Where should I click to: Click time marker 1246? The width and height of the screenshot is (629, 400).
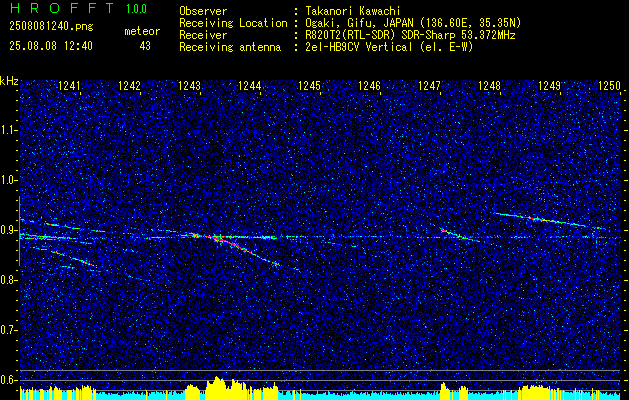point(369,86)
